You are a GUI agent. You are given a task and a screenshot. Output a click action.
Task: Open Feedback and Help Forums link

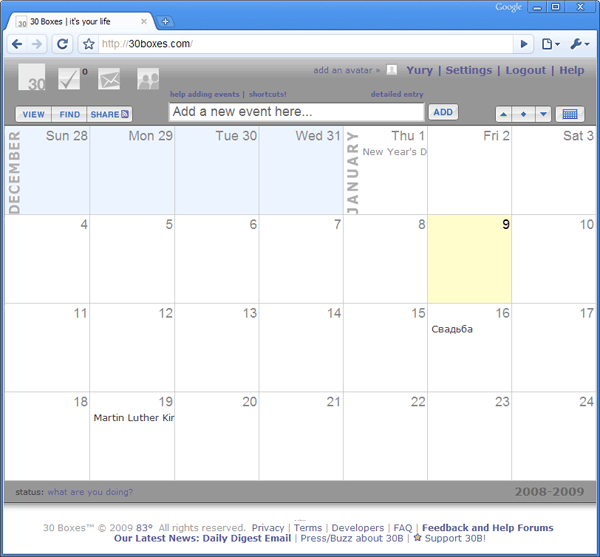tap(488, 528)
